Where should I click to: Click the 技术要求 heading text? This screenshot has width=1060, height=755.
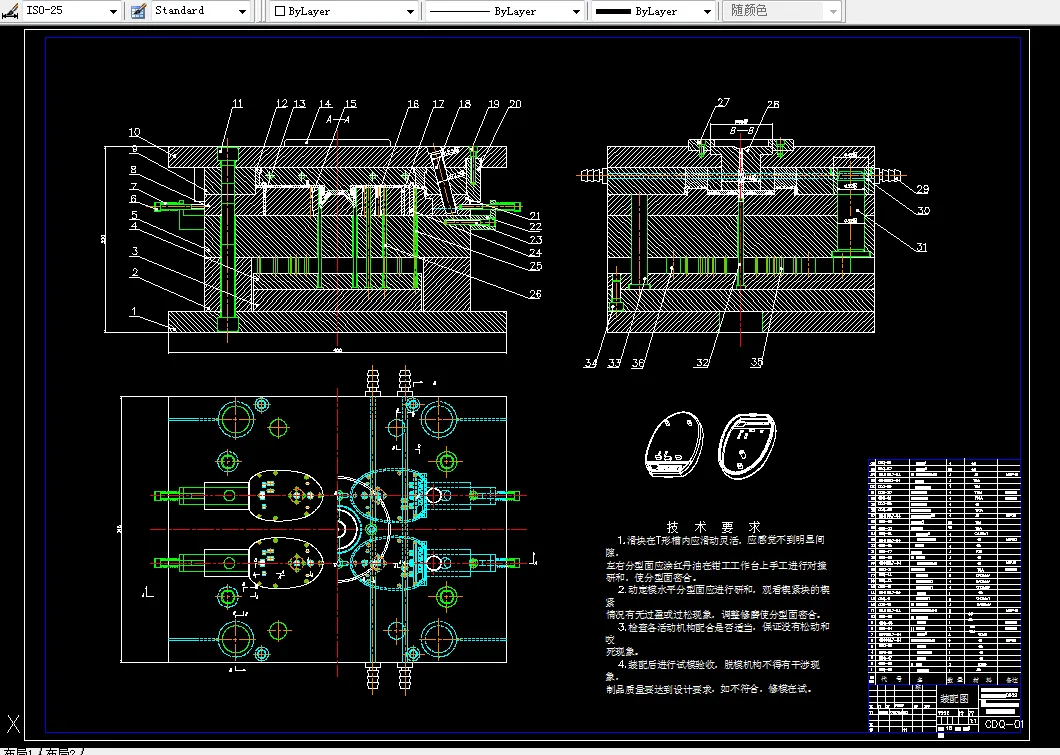[713, 527]
